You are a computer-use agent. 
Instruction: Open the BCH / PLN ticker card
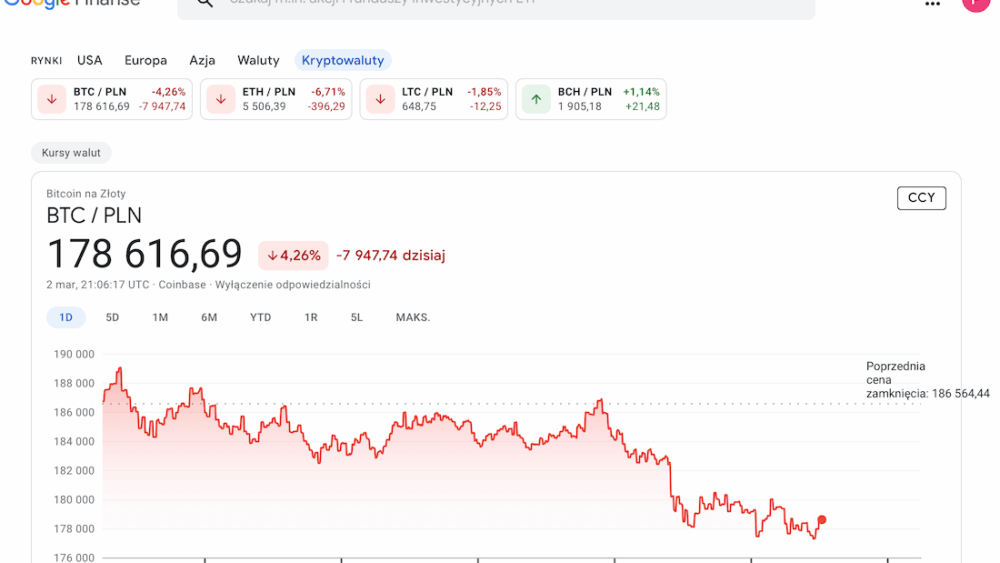pyautogui.click(x=591, y=99)
